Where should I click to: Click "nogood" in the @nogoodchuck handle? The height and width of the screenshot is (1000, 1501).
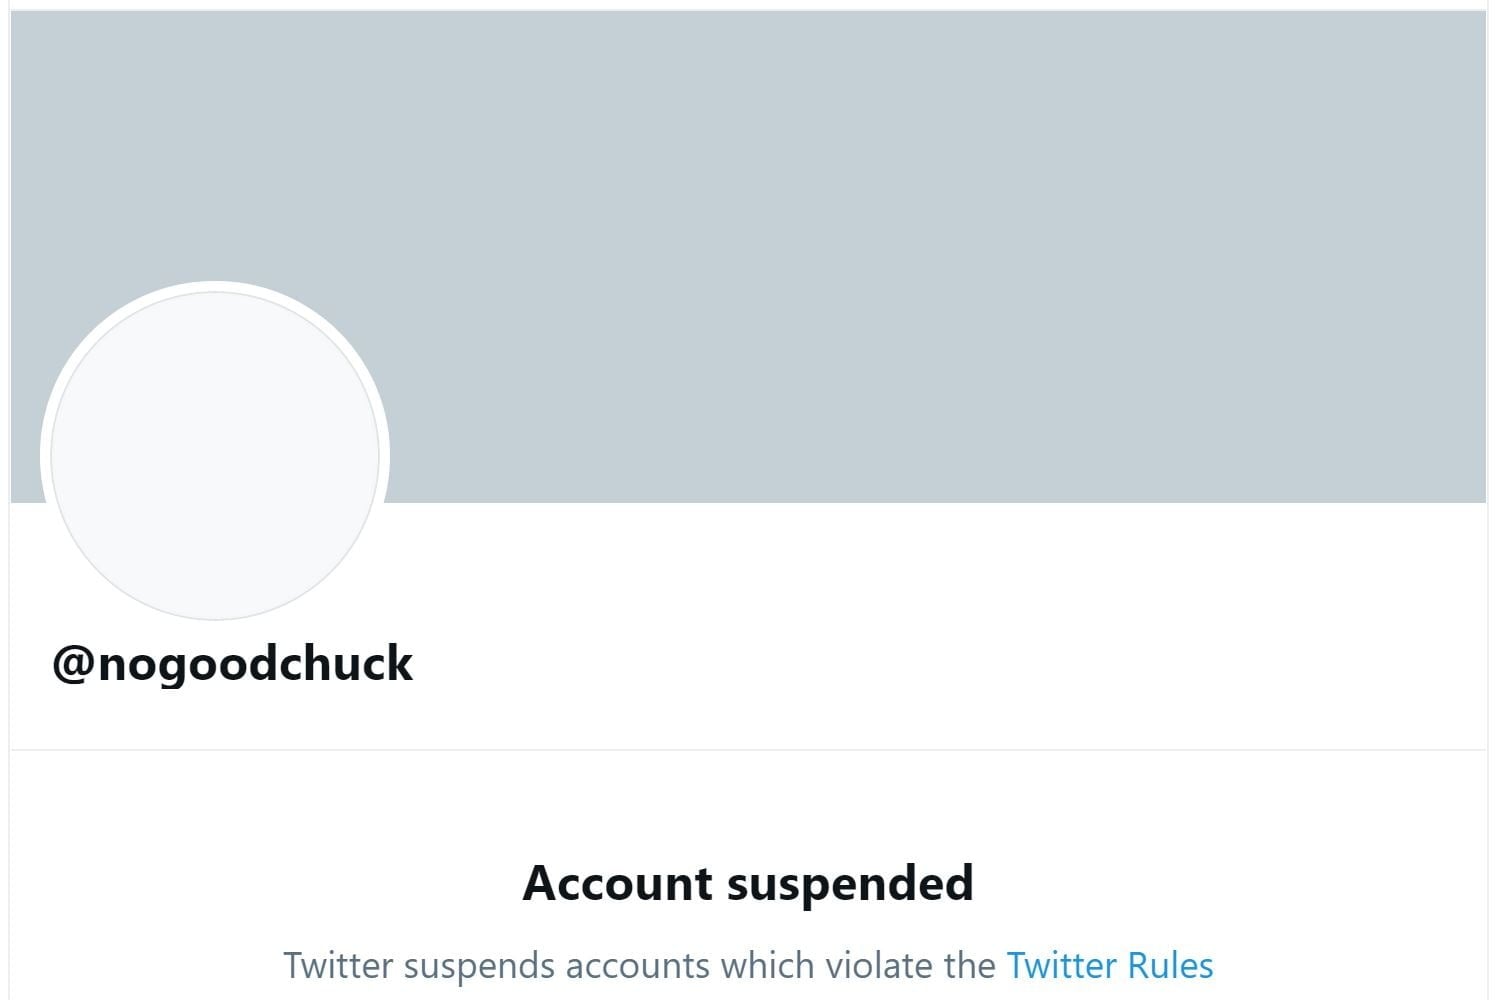pyautogui.click(x=190, y=664)
